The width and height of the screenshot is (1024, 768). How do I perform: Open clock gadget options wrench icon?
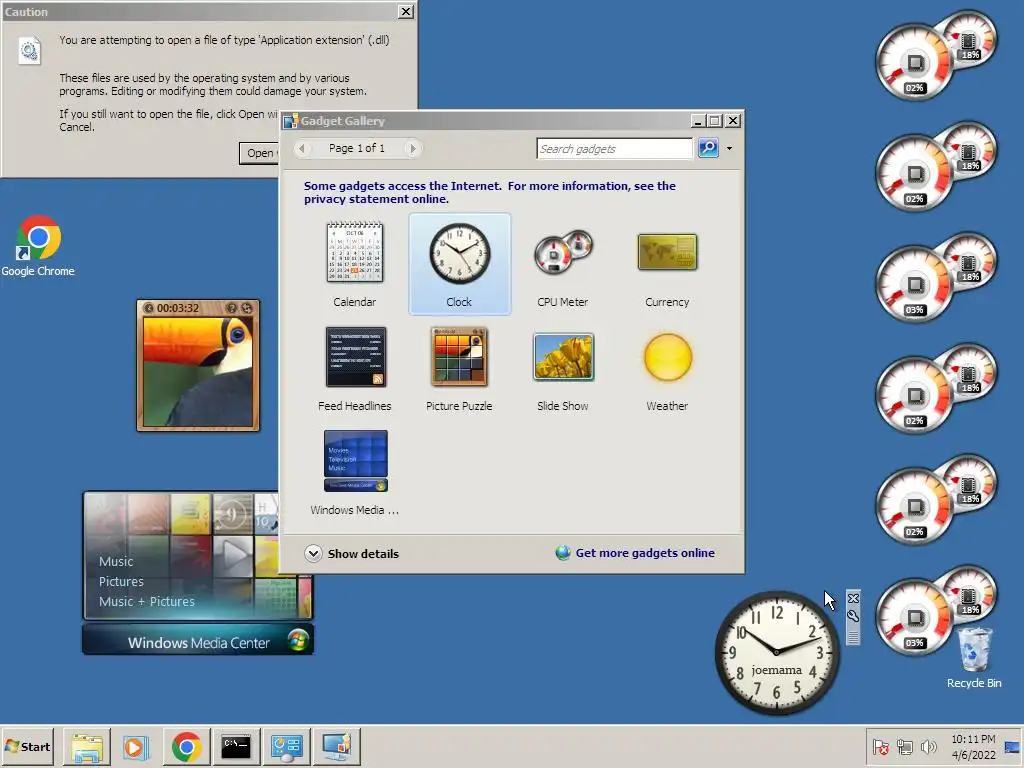click(x=853, y=615)
